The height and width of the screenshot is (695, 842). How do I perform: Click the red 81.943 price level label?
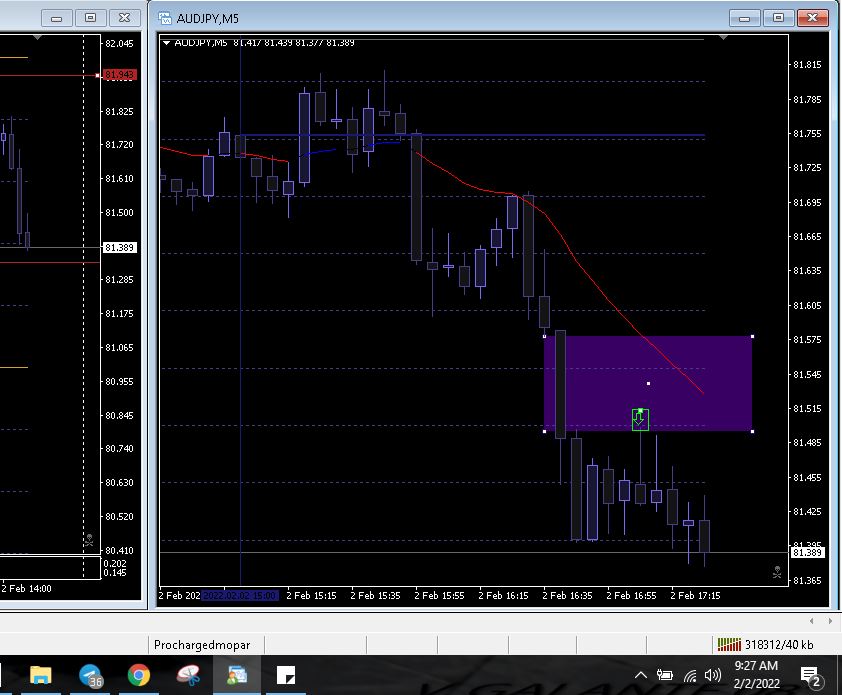120,75
